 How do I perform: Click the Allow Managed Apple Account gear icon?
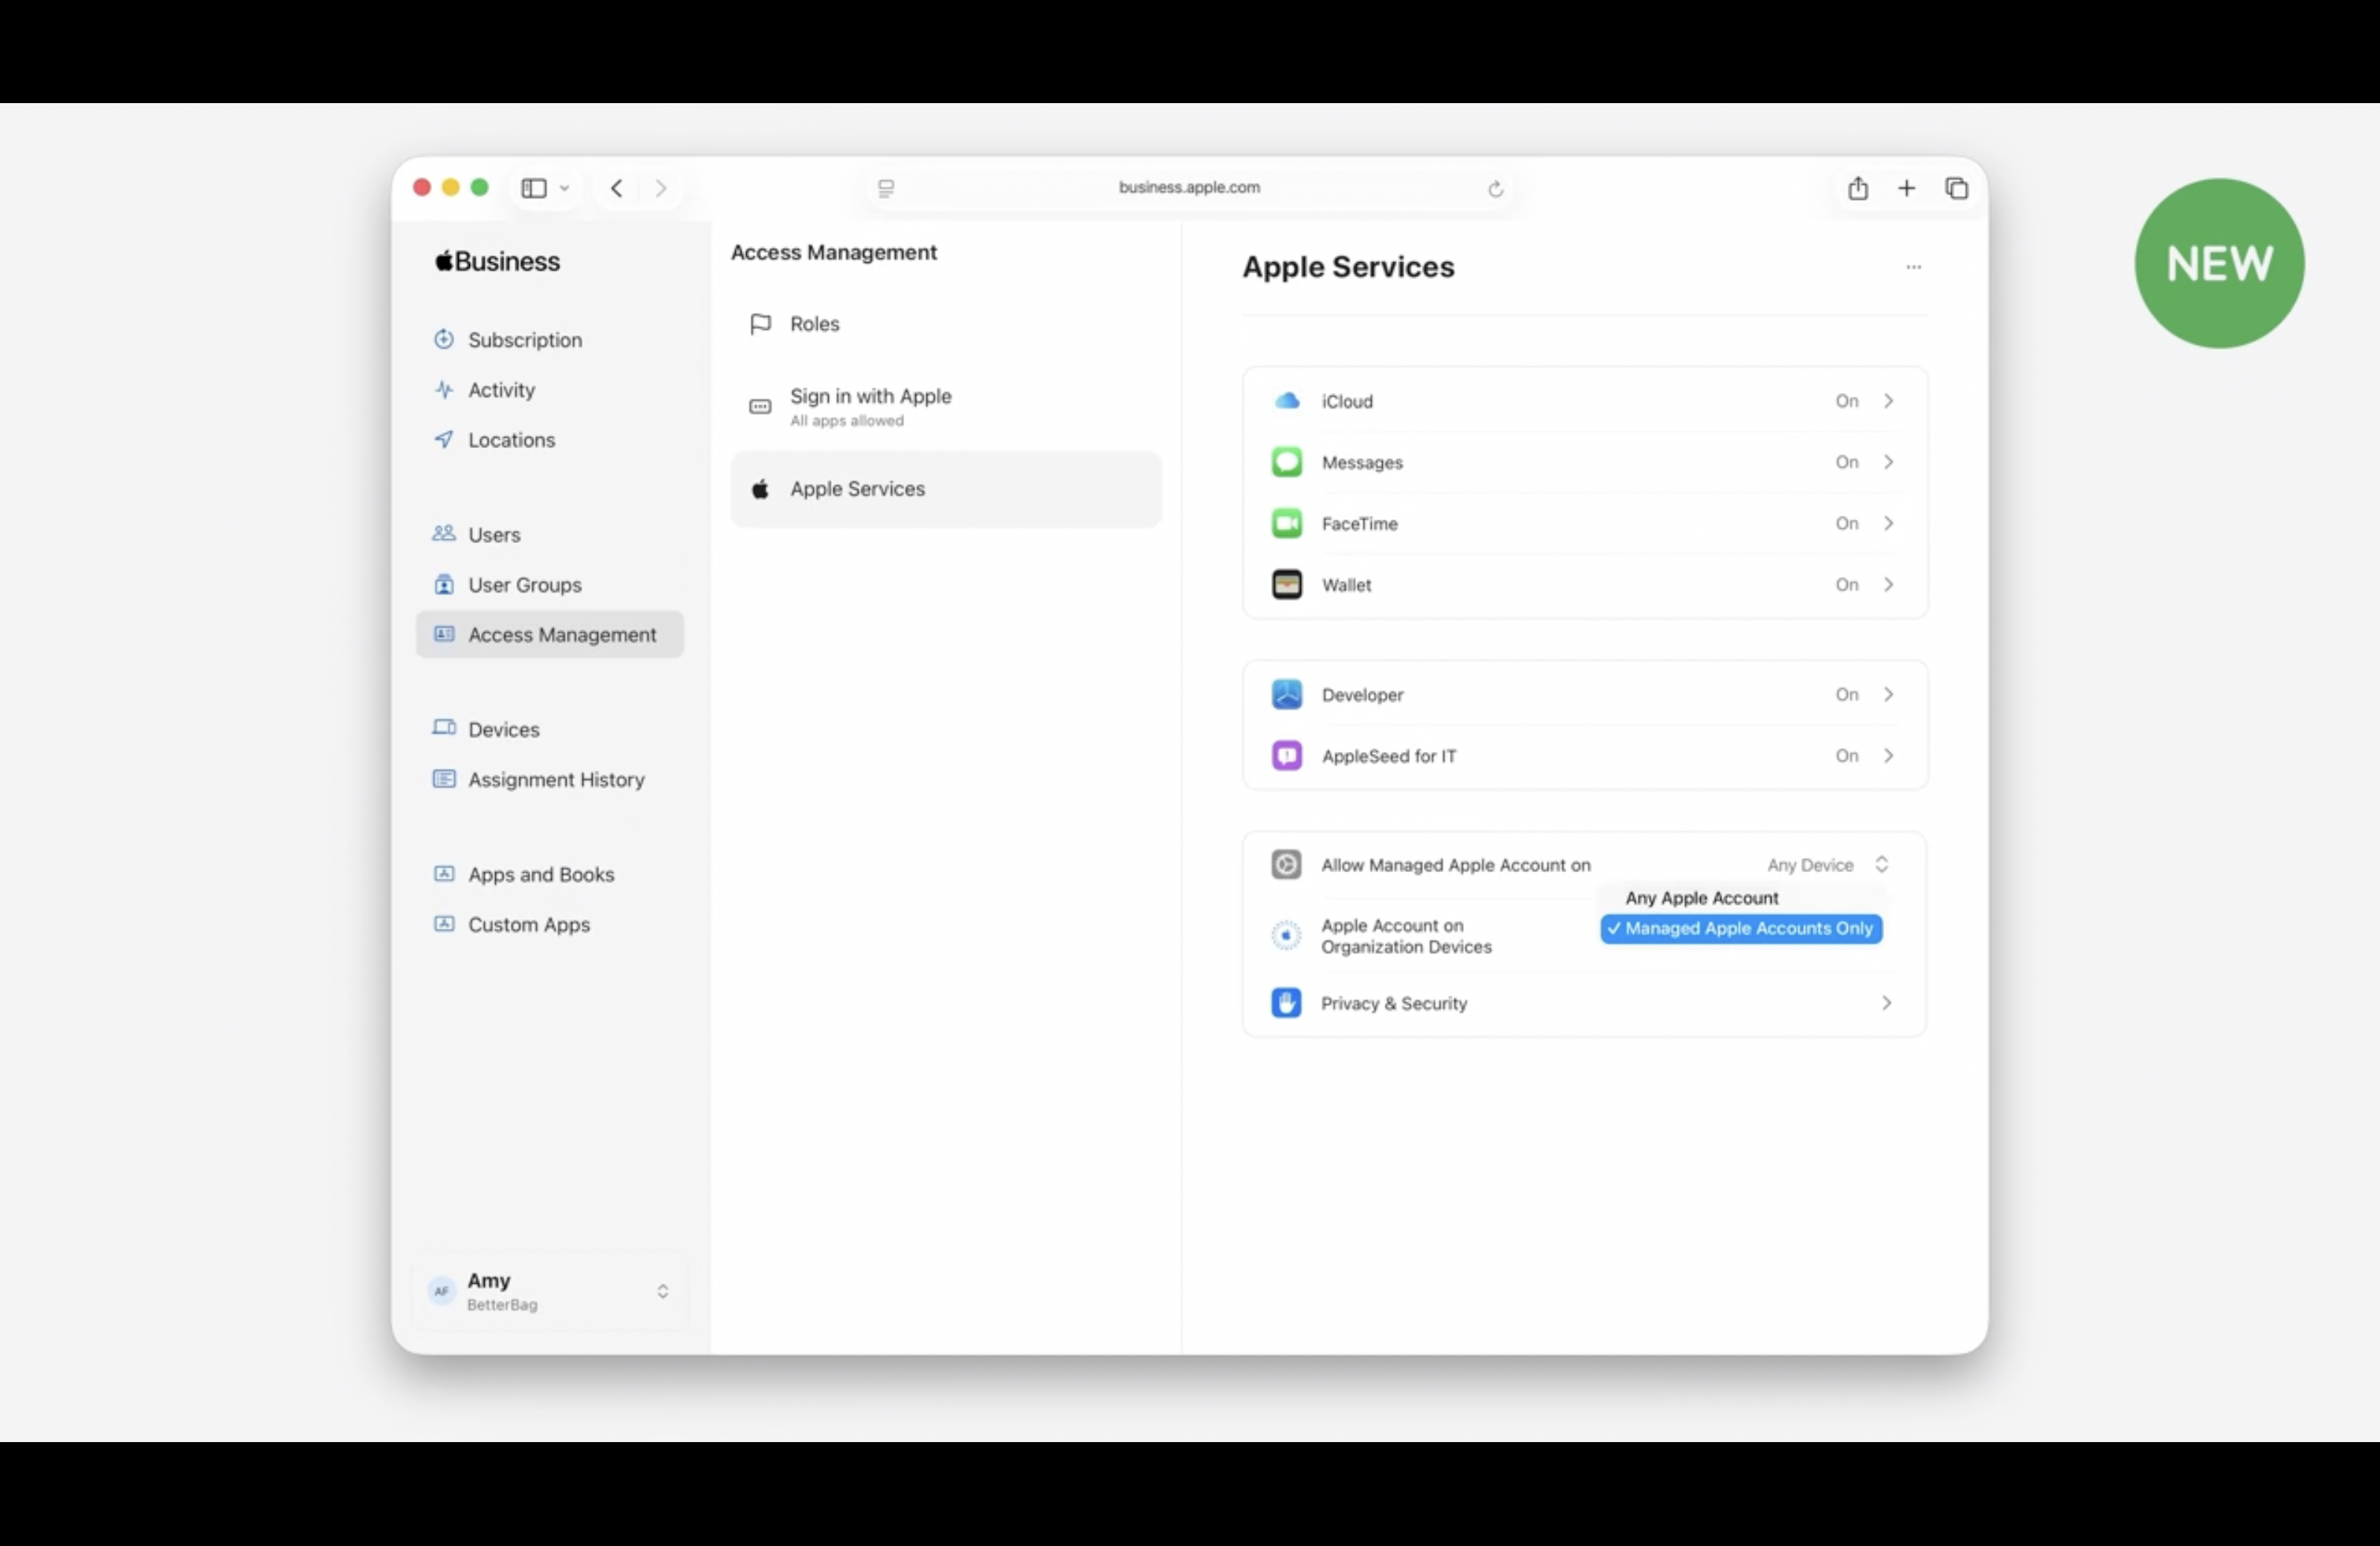coord(1286,864)
